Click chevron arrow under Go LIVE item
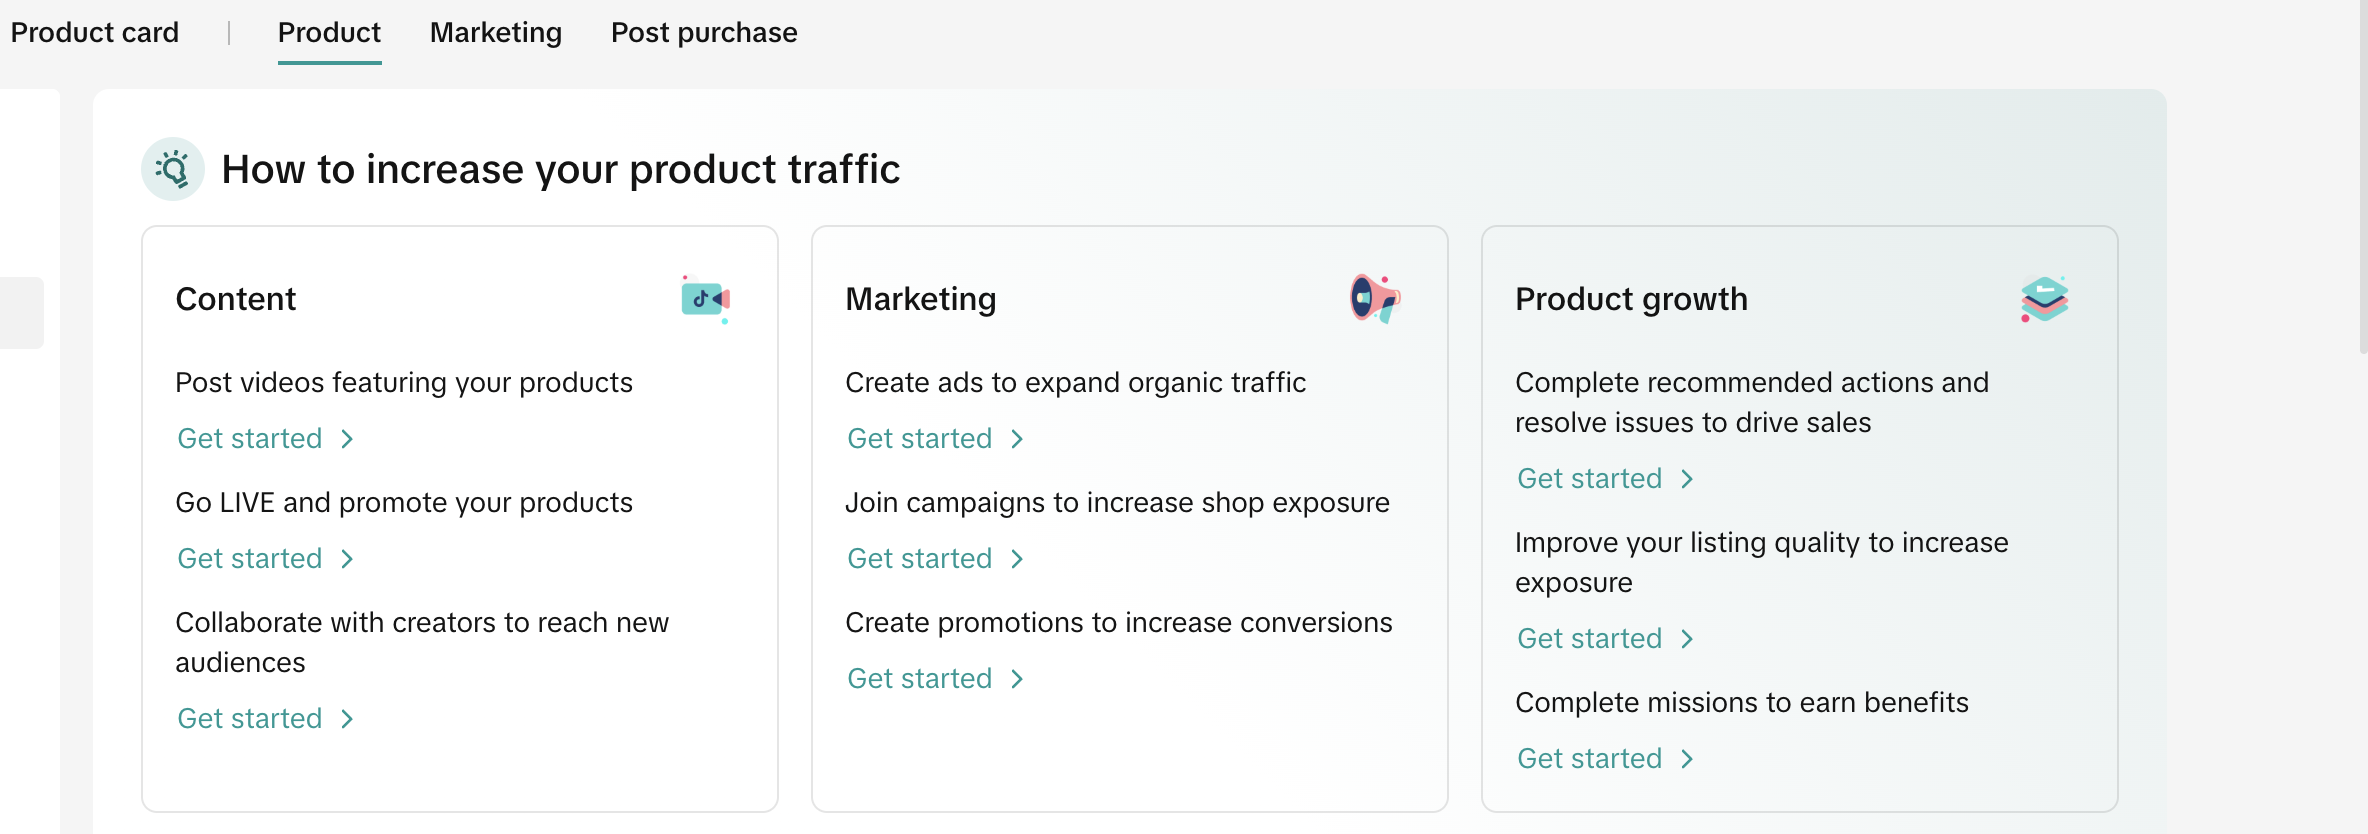 (x=347, y=559)
